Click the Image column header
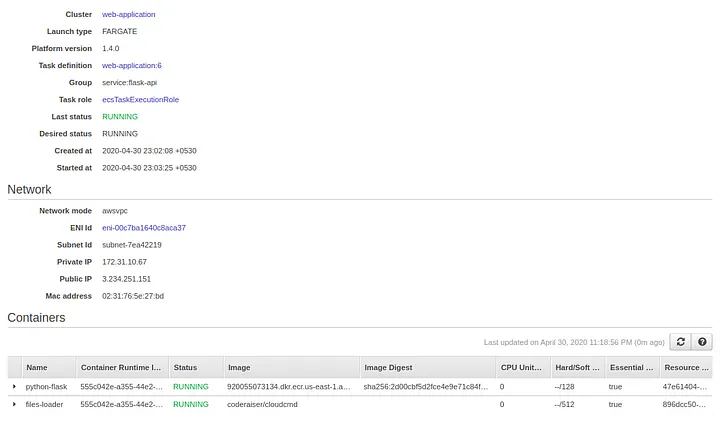 point(239,368)
